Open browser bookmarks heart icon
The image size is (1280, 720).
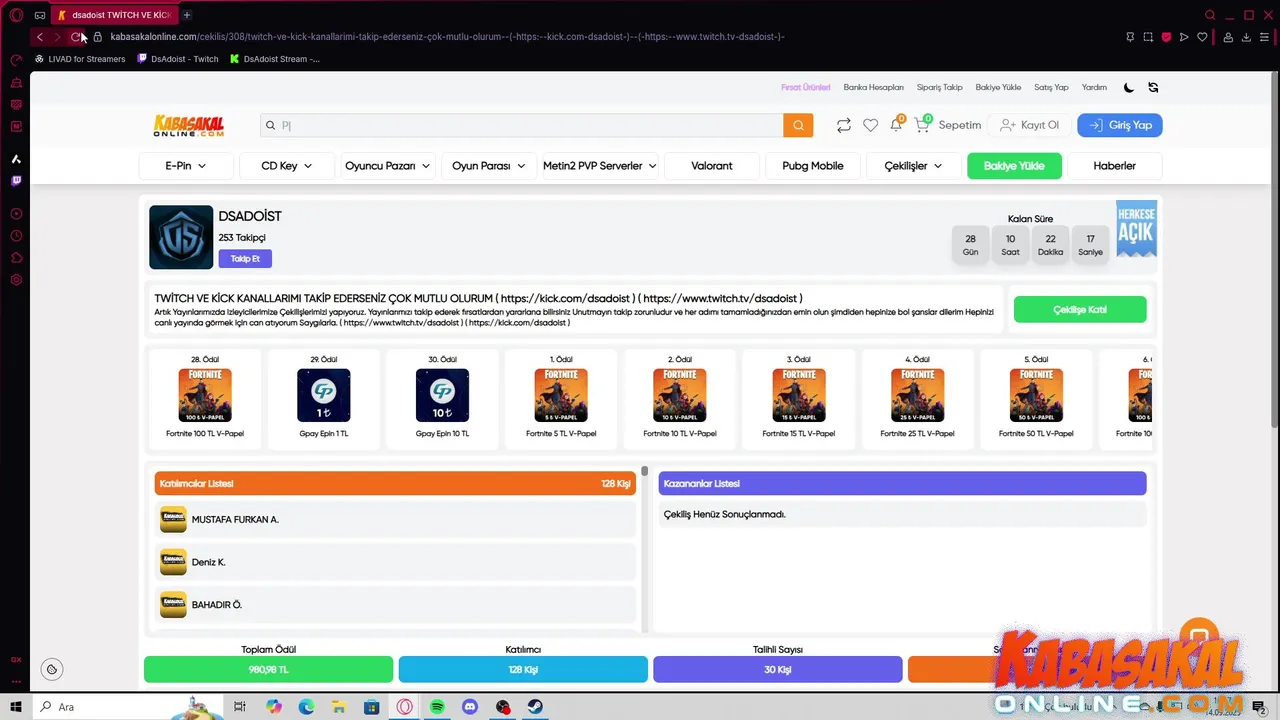tap(1202, 37)
